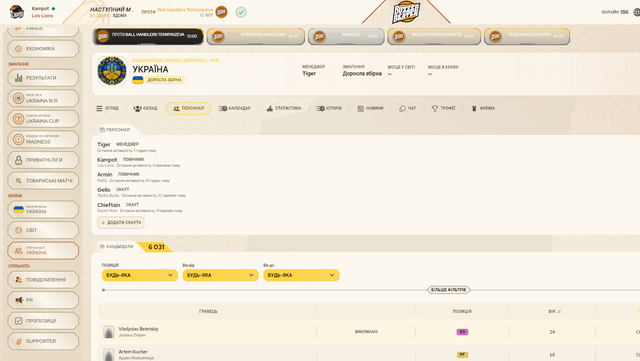Click Vladyslav Beletskiy's player portrait
This screenshot has width=640, height=361.
[109, 332]
